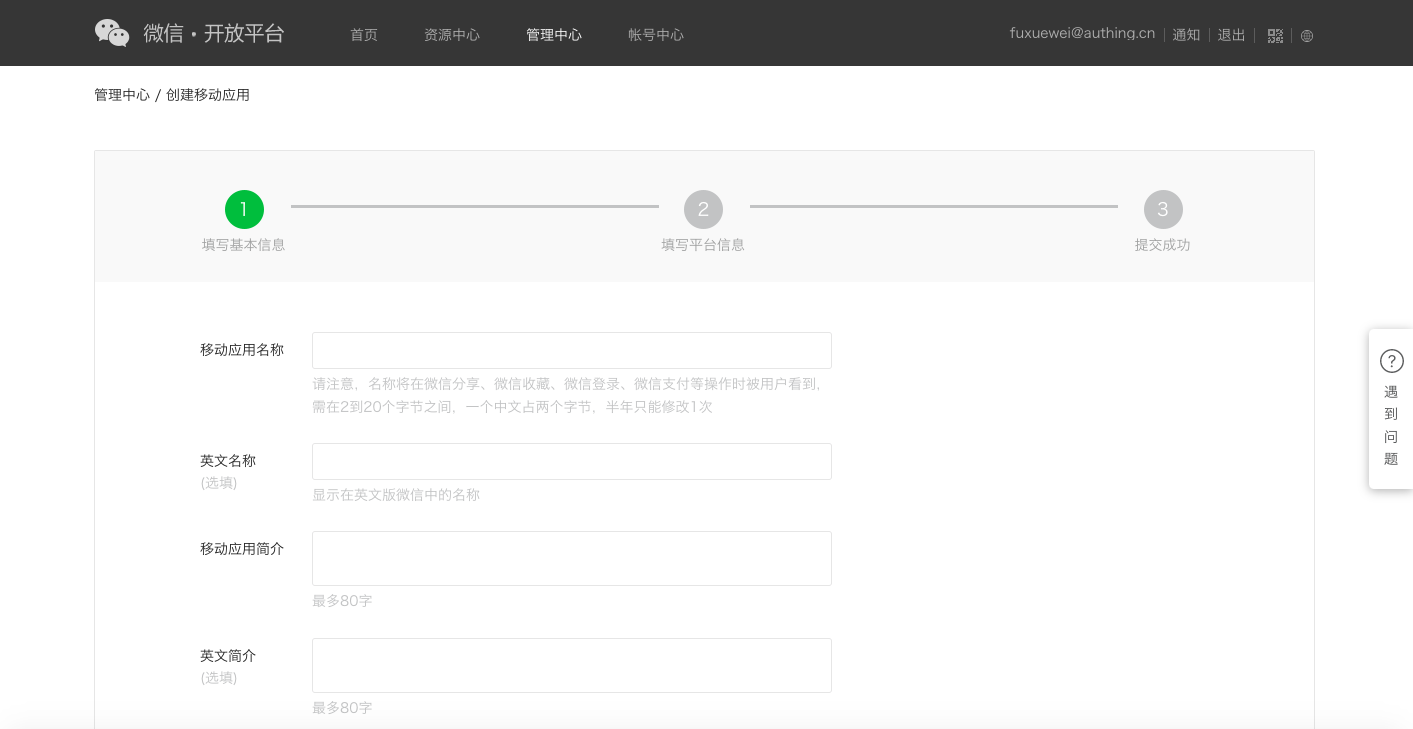
Task: Click the step 2 circle indicator
Action: [x=703, y=210]
